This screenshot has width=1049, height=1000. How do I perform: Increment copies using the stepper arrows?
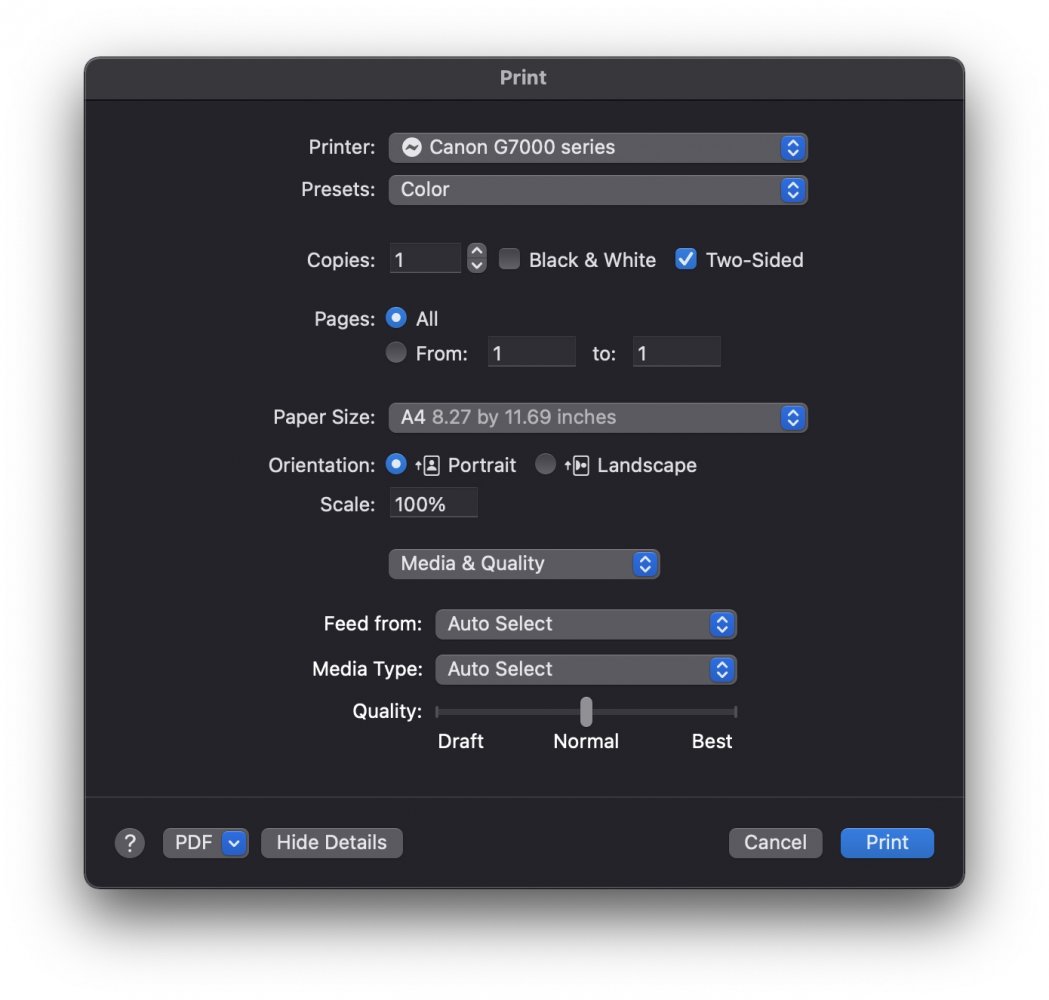coord(477,252)
